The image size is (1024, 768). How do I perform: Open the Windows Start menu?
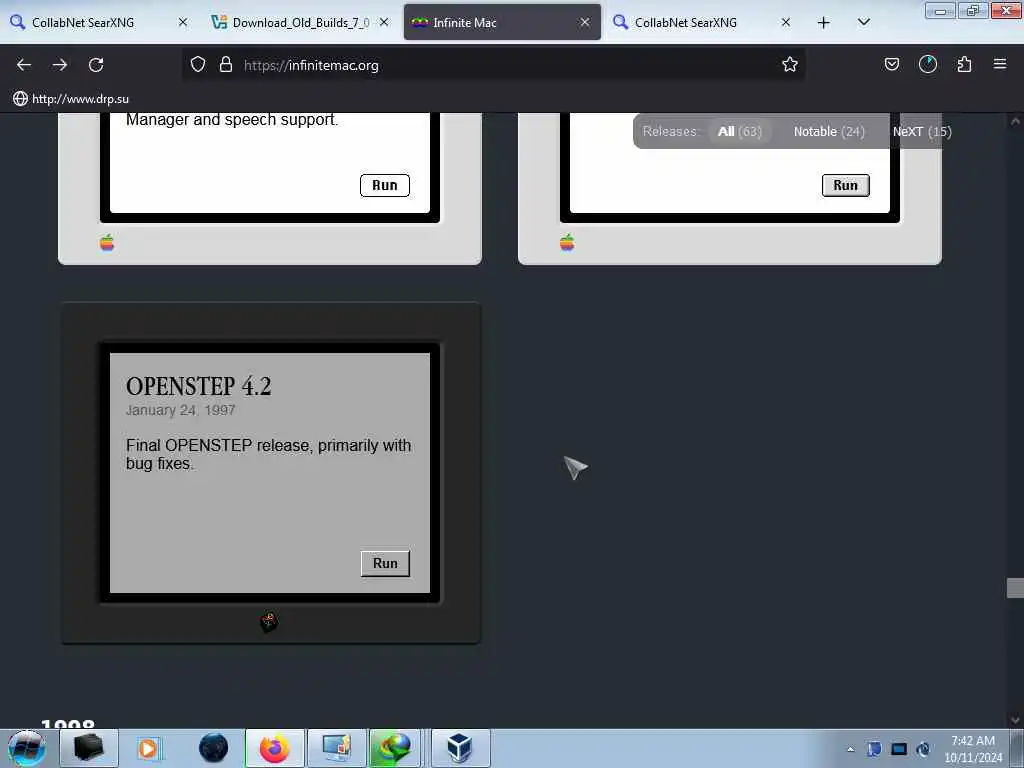point(26,748)
